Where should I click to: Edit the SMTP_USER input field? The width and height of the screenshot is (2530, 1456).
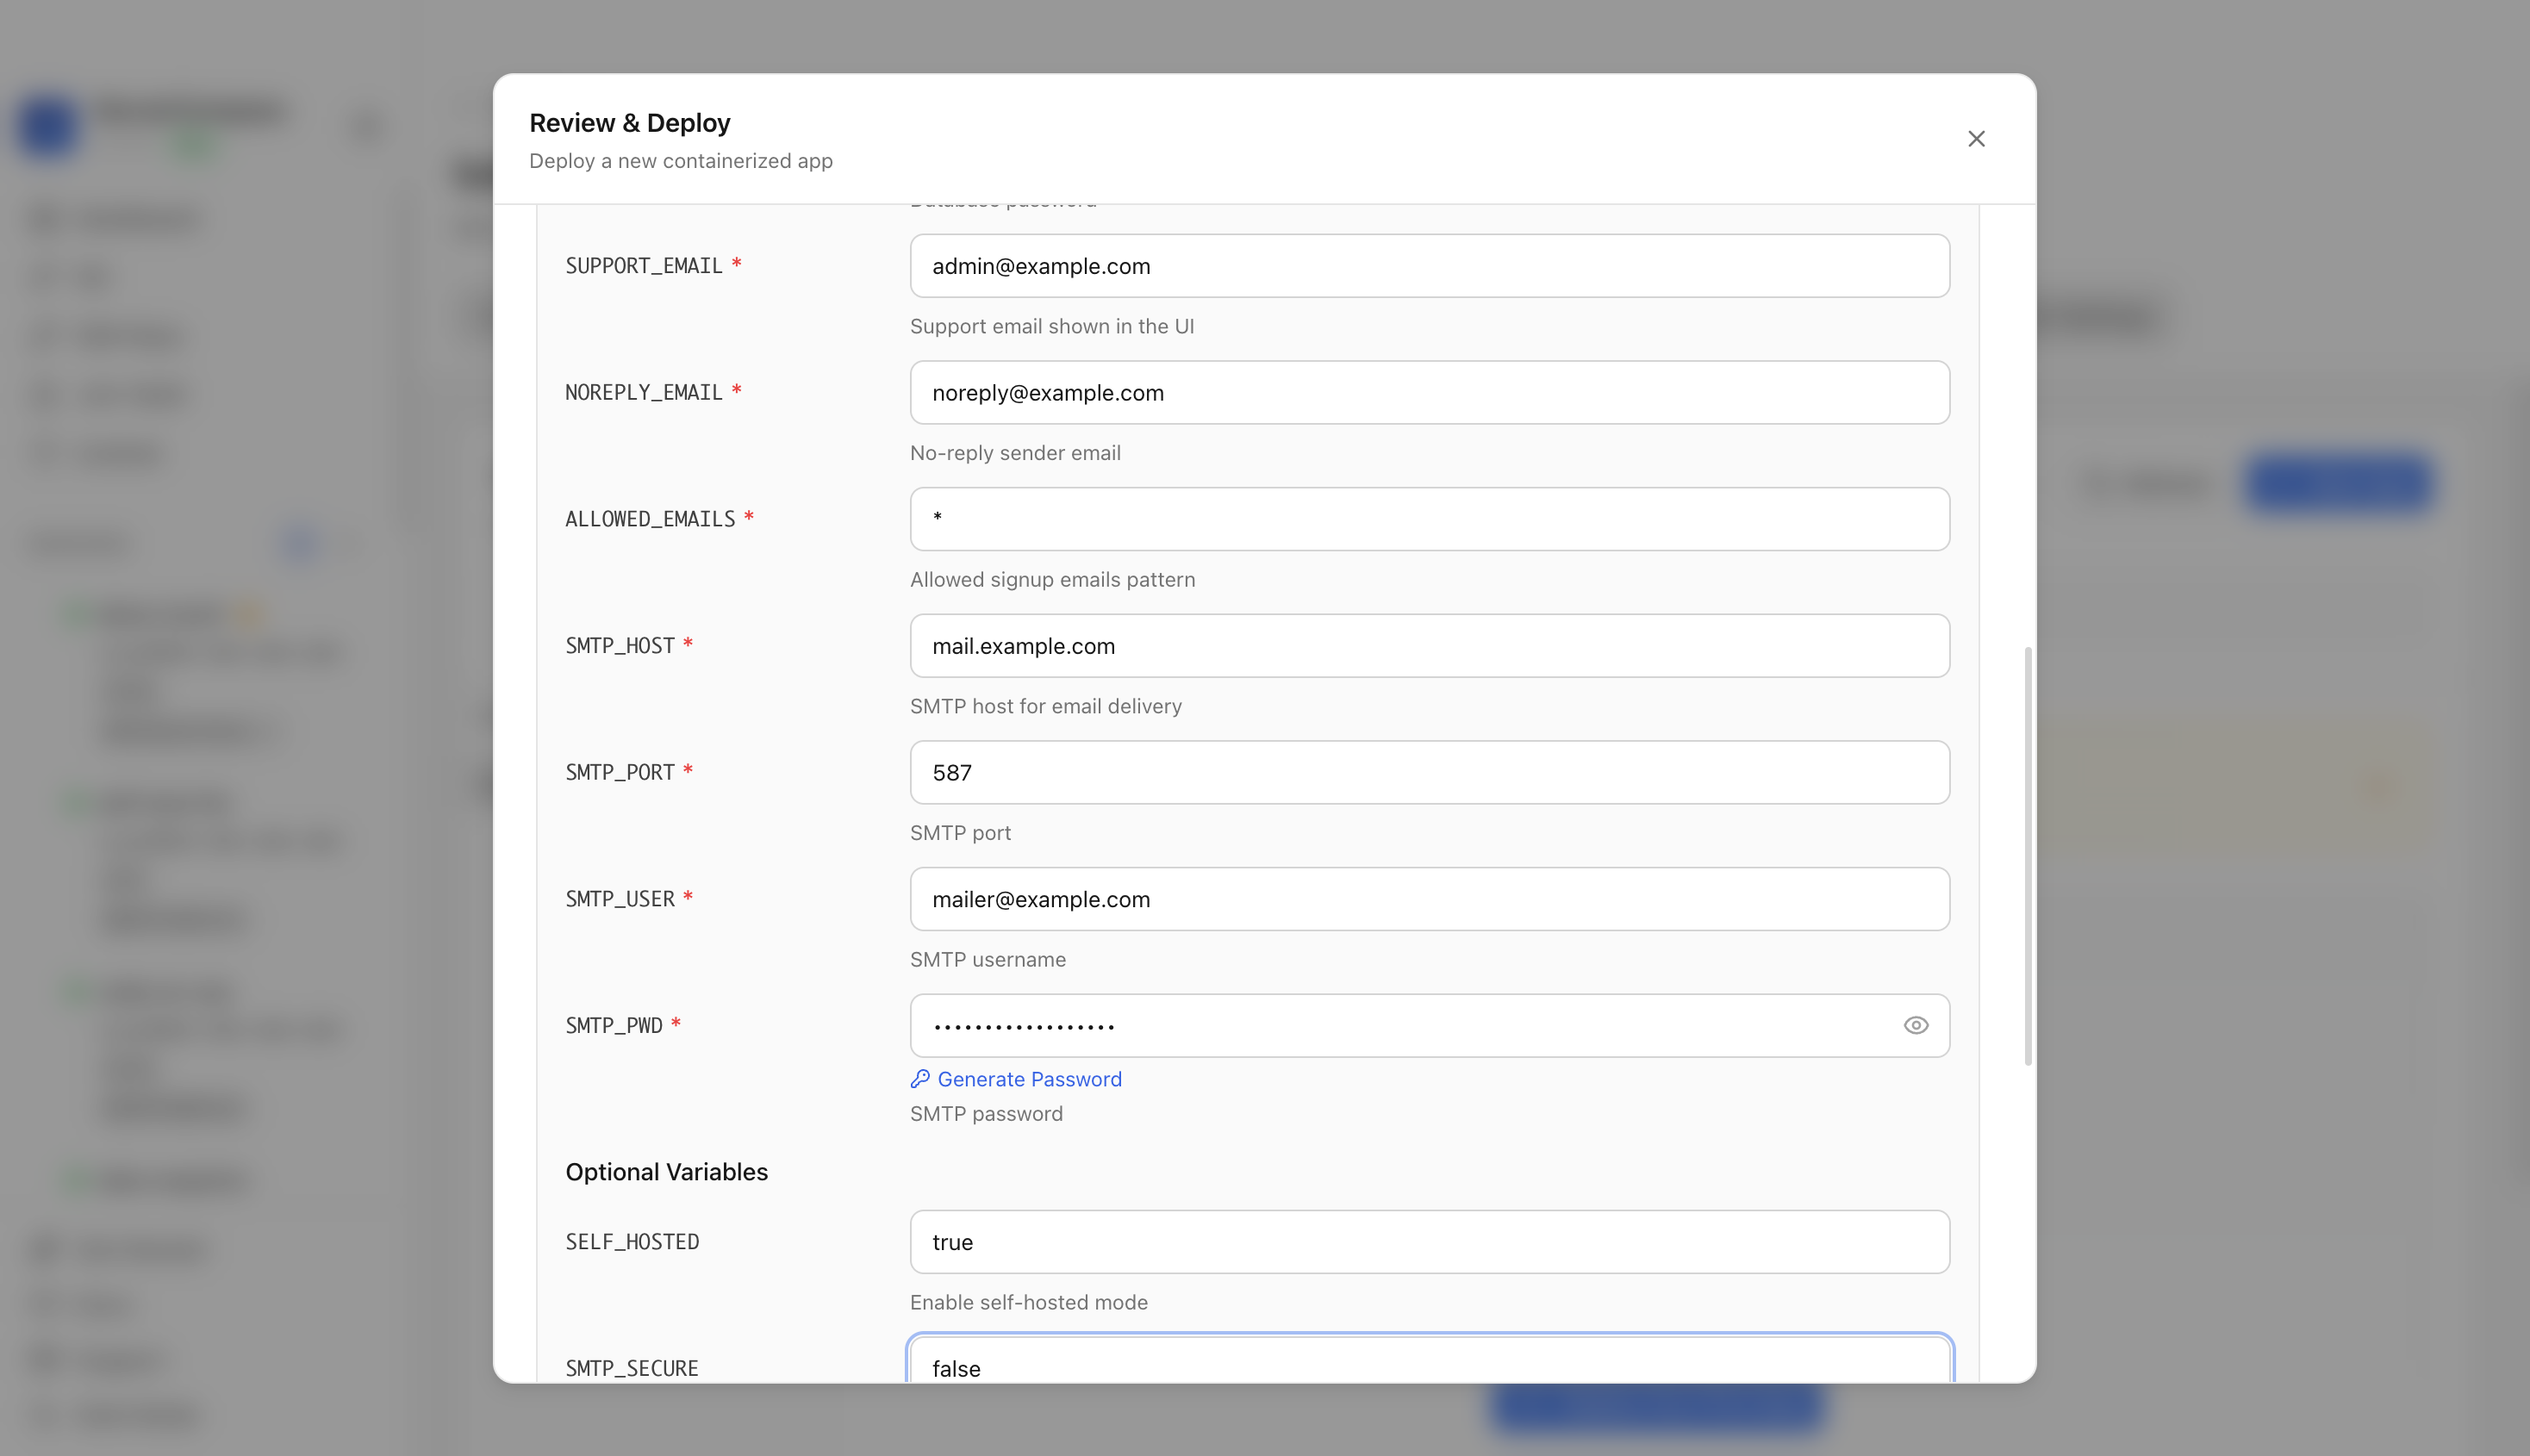coord(1429,899)
